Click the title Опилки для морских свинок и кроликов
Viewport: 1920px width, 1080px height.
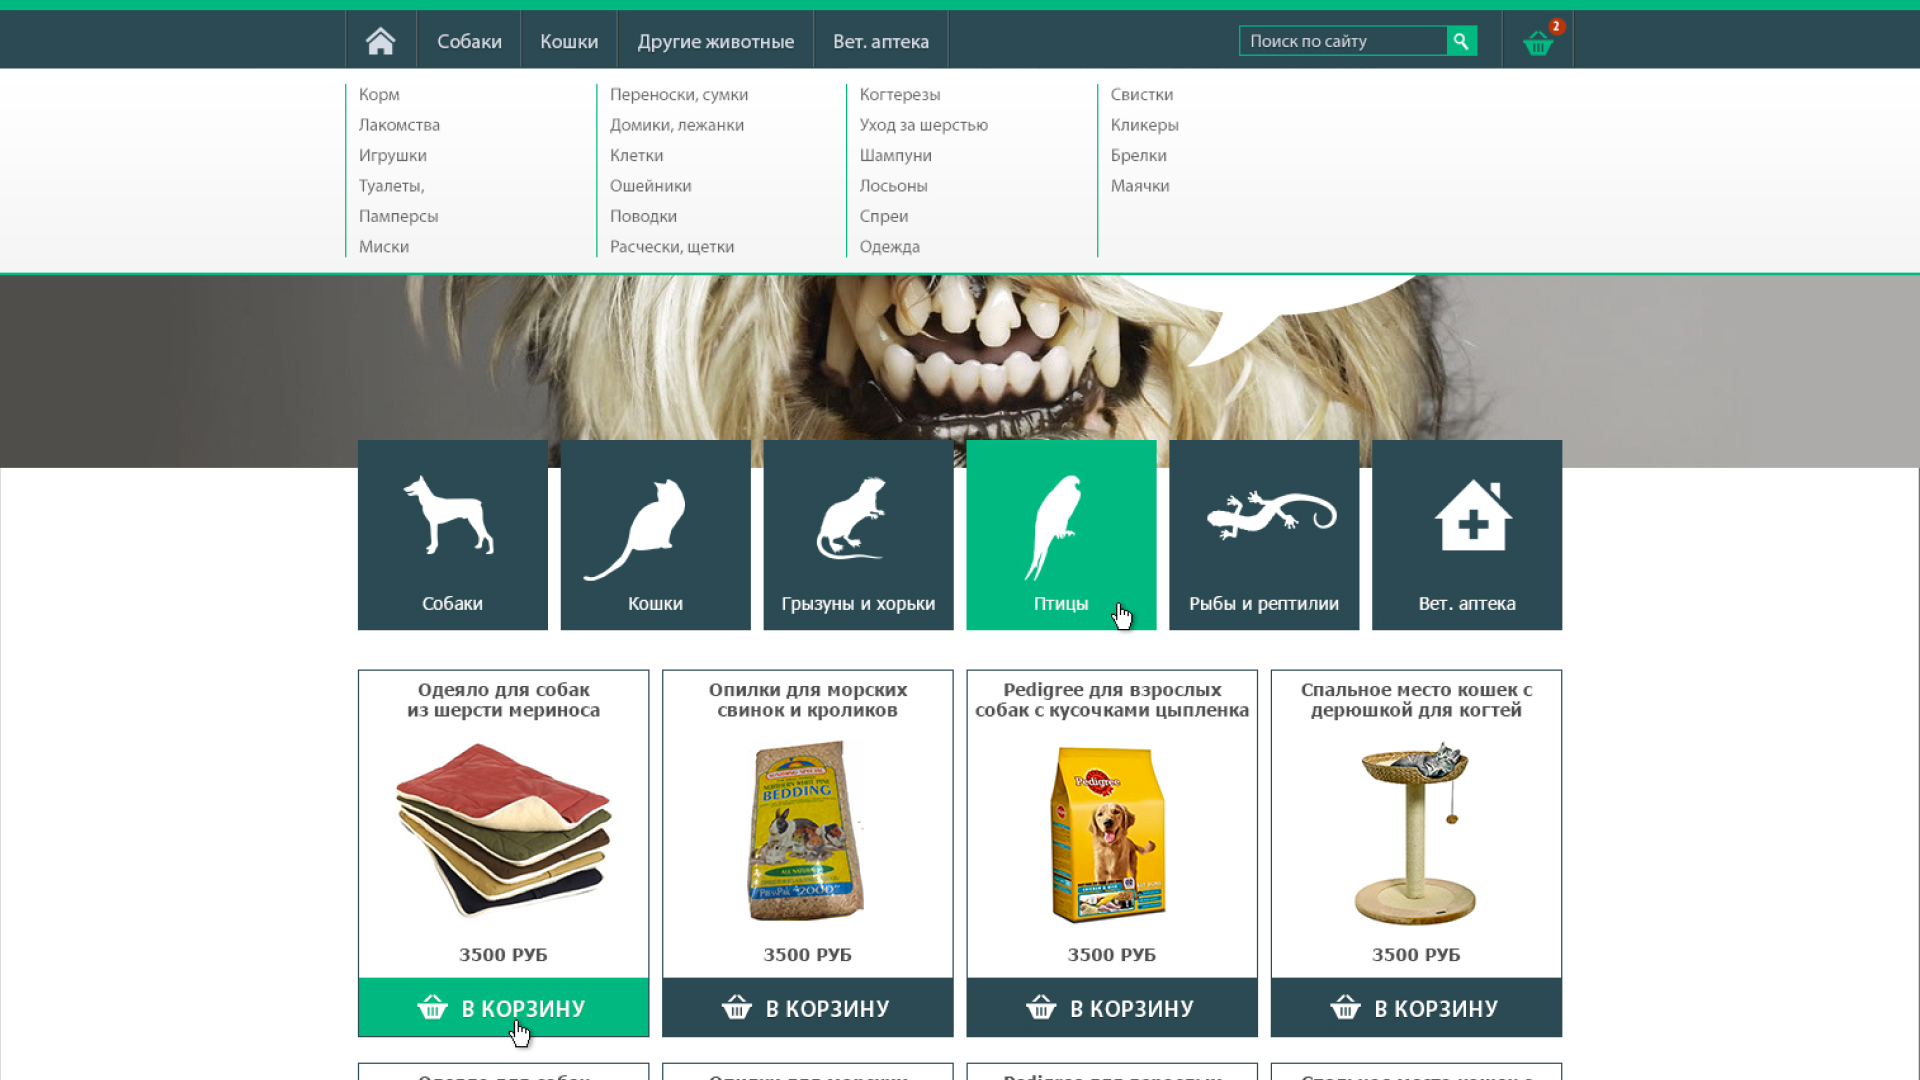coord(808,700)
